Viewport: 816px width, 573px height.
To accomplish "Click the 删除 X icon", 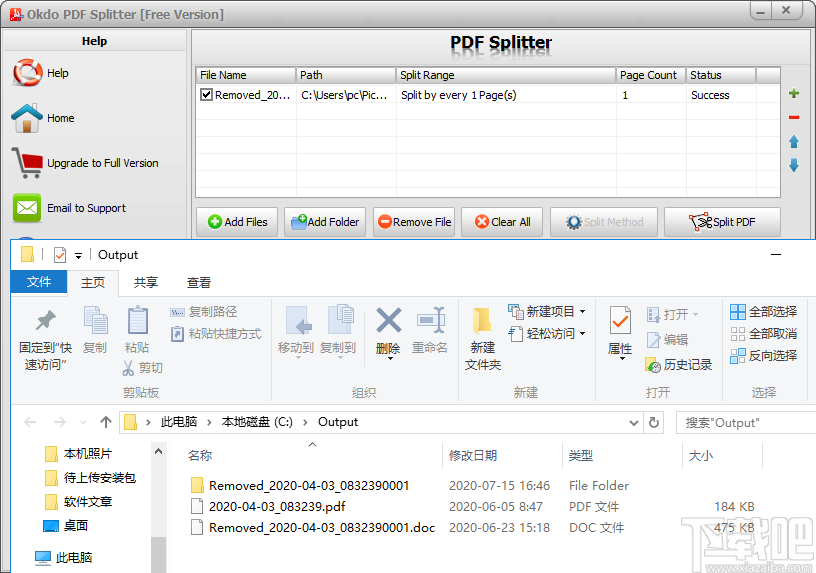I will [x=389, y=320].
